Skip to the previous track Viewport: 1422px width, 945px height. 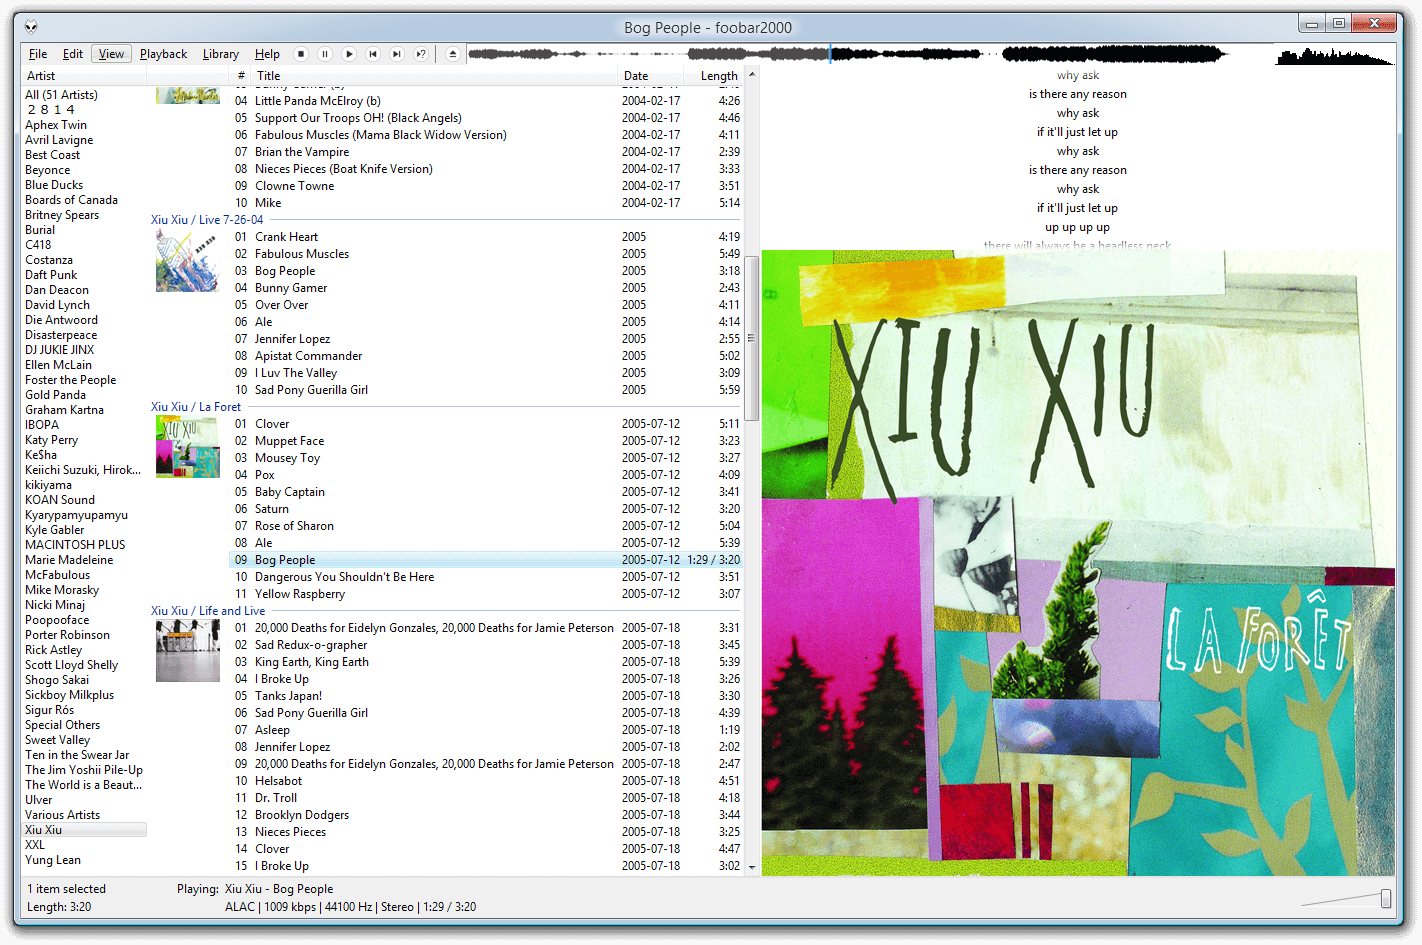(373, 54)
